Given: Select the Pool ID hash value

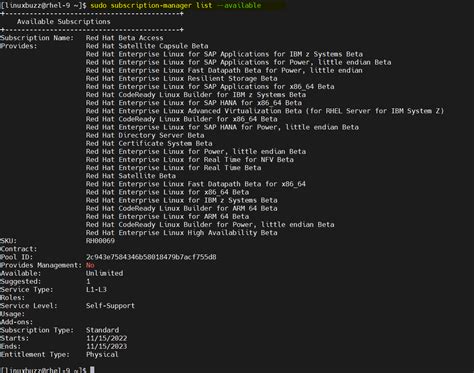Looking at the screenshot, I should tap(151, 257).
